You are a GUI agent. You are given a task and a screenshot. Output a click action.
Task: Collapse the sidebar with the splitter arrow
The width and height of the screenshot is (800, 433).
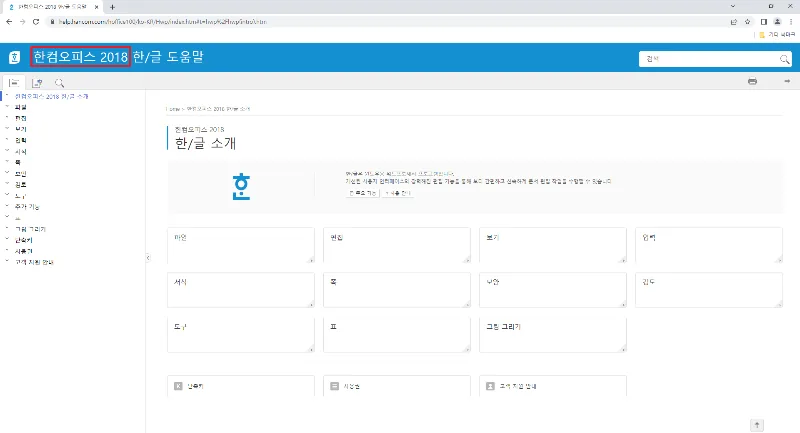pos(148,258)
